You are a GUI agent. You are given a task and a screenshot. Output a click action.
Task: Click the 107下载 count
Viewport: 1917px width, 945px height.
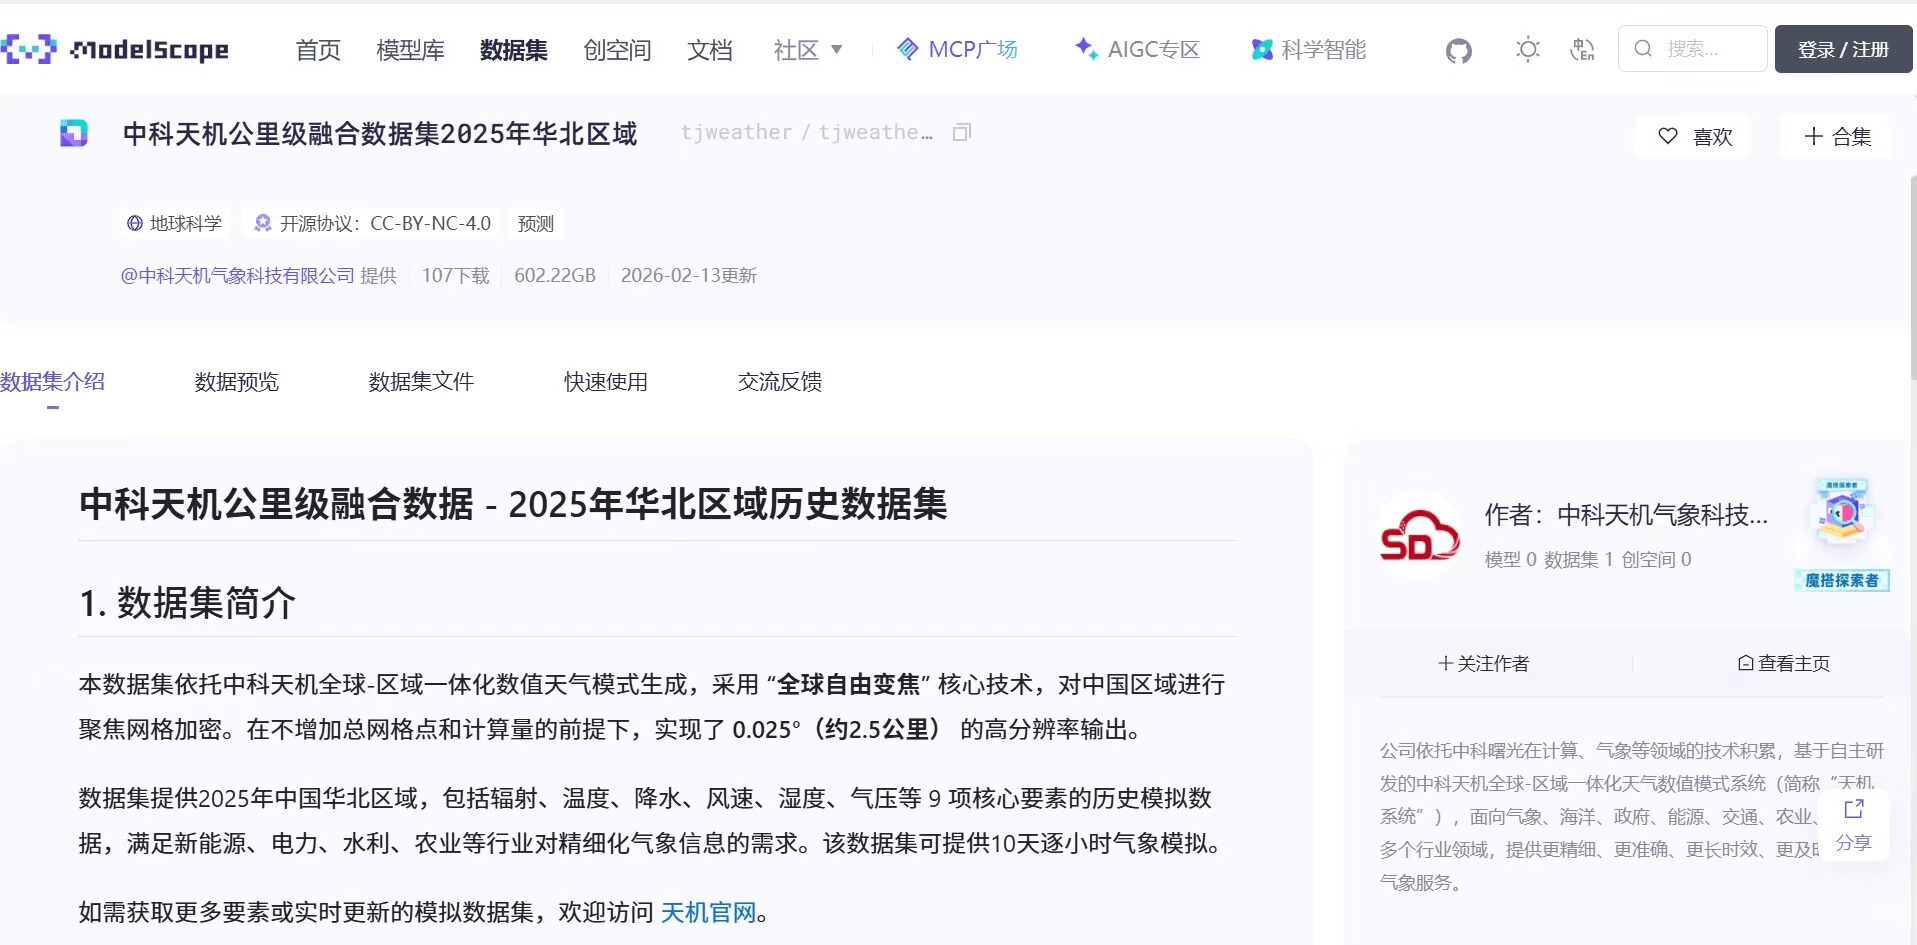click(455, 275)
